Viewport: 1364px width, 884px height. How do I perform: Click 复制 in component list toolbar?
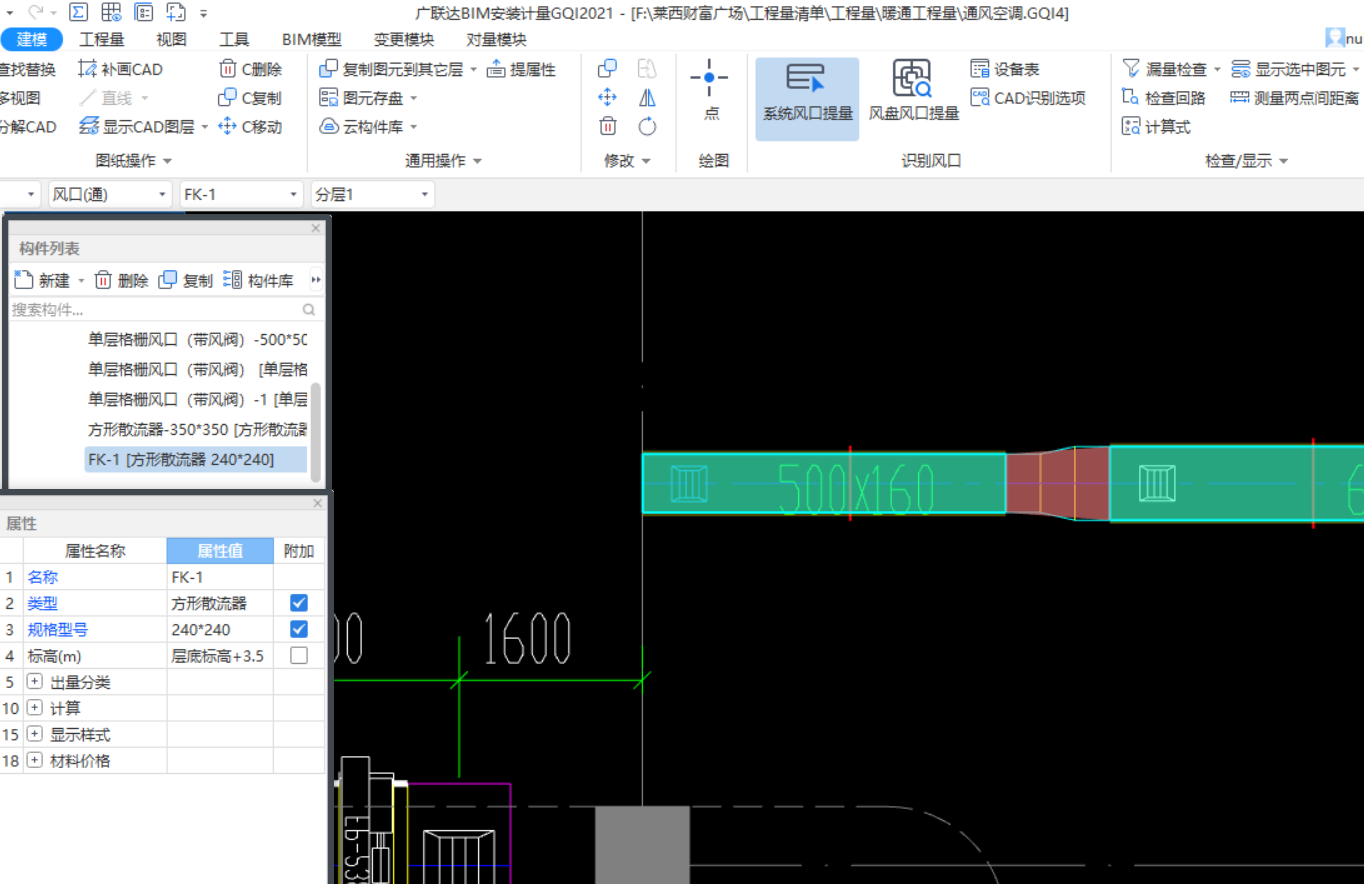186,281
